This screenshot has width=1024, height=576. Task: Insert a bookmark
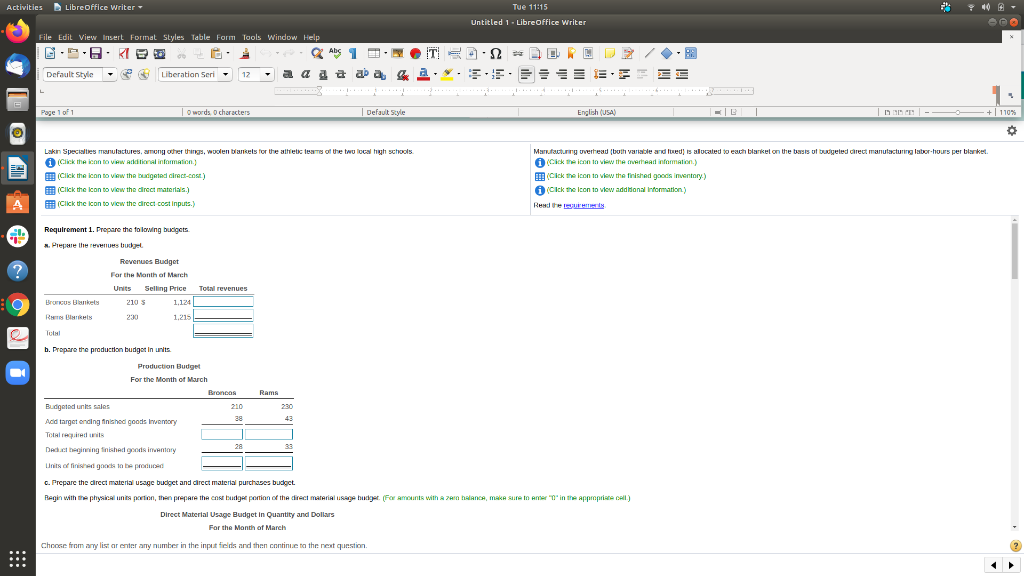click(571, 54)
